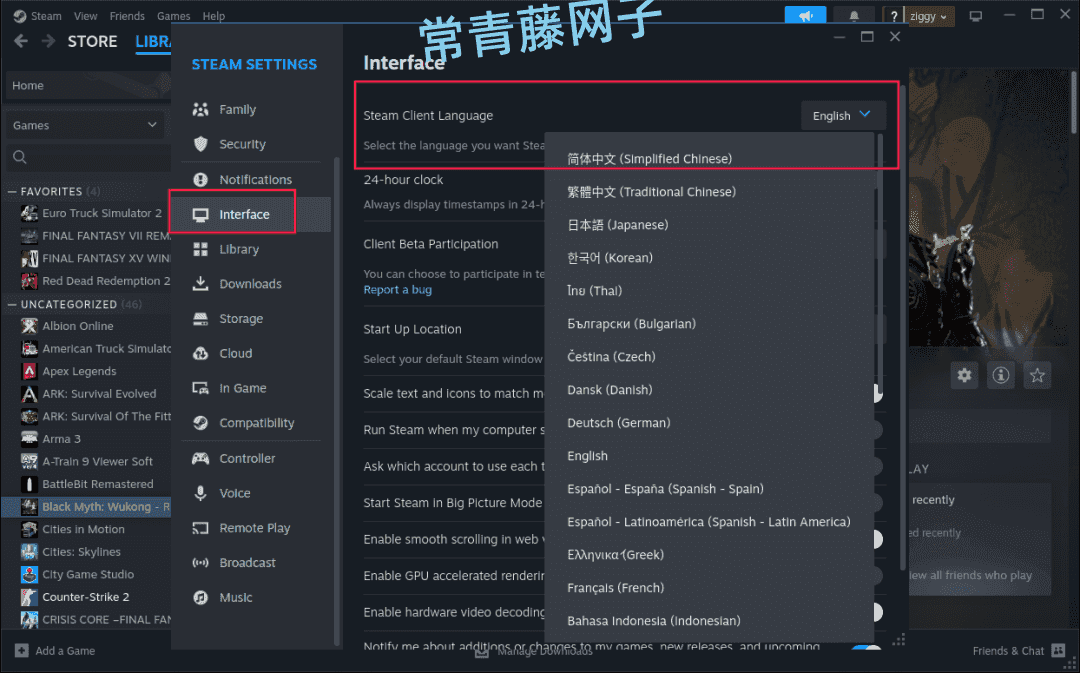The width and height of the screenshot is (1080, 673).
Task: Click the Home button in library
Action: [86, 85]
